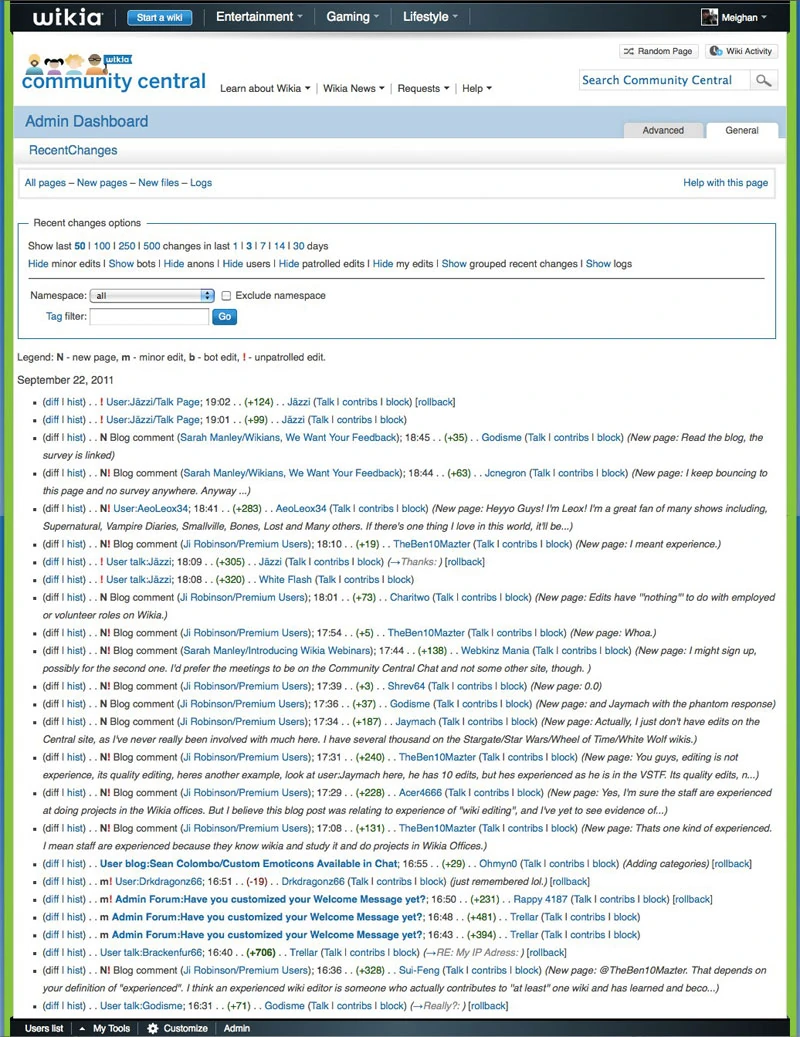Expand the Meighan account menu
Screen dimensions: 800x1037
744,17
